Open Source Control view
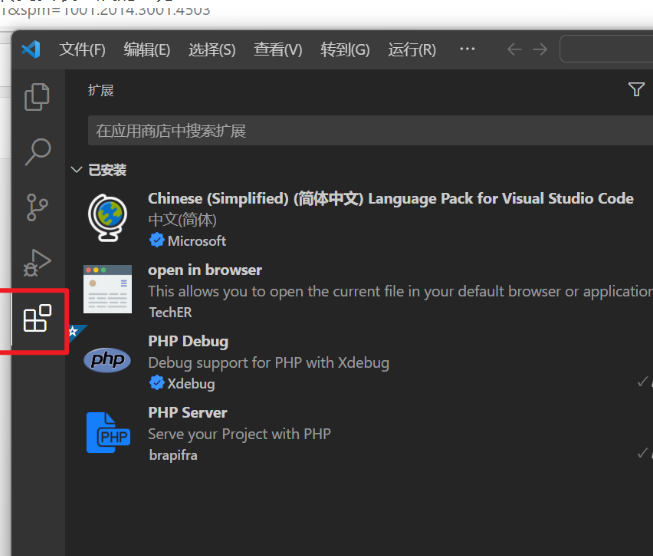The width and height of the screenshot is (653, 556). point(38,207)
